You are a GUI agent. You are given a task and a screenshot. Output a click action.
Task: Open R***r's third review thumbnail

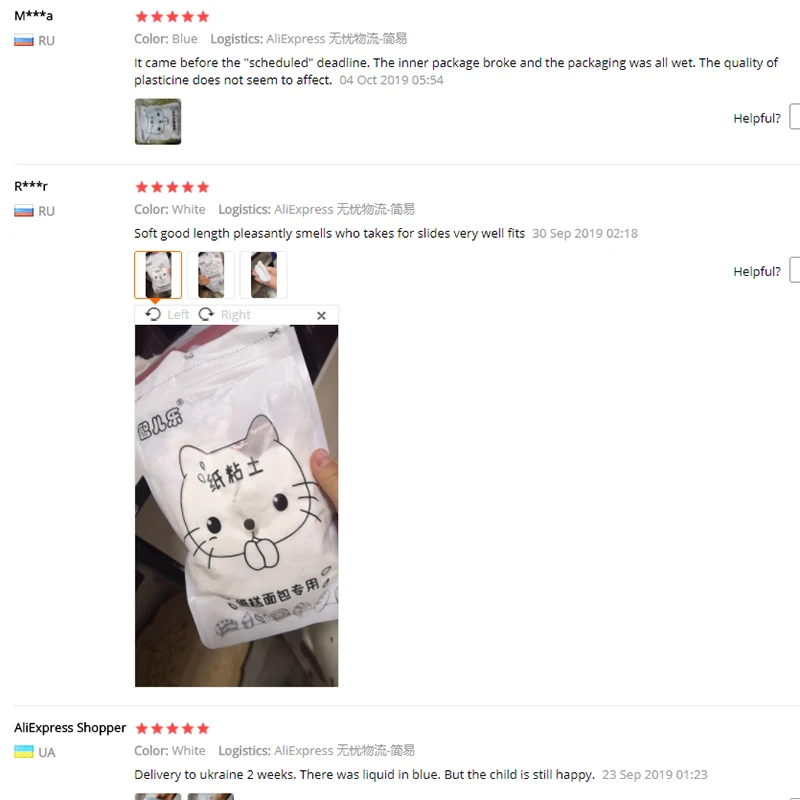[x=264, y=274]
